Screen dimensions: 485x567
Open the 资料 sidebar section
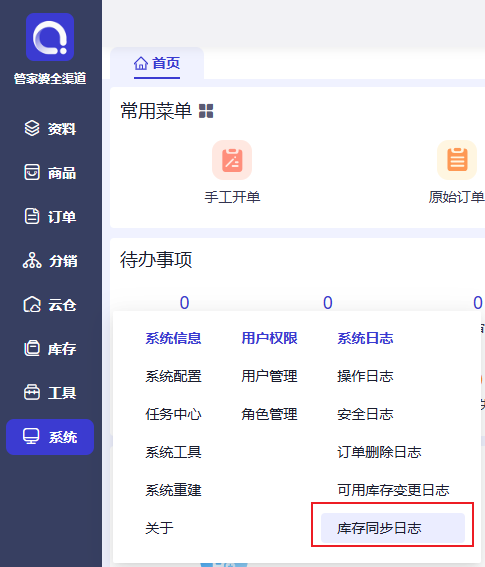pyautogui.click(x=50, y=129)
